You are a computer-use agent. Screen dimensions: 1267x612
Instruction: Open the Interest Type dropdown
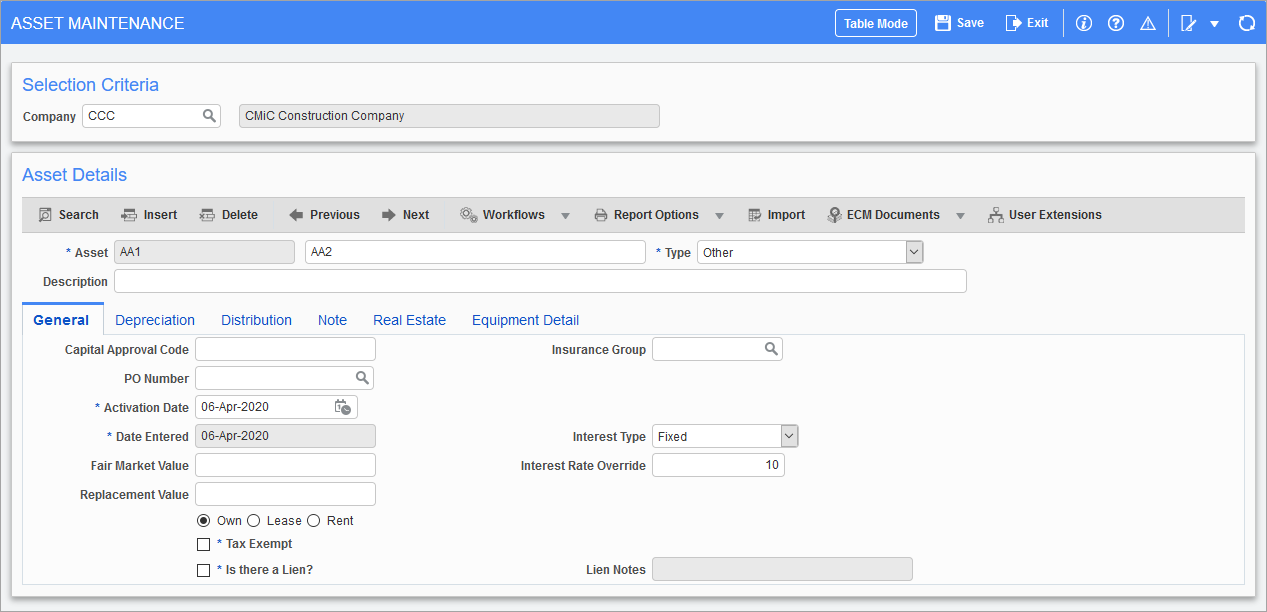click(788, 435)
